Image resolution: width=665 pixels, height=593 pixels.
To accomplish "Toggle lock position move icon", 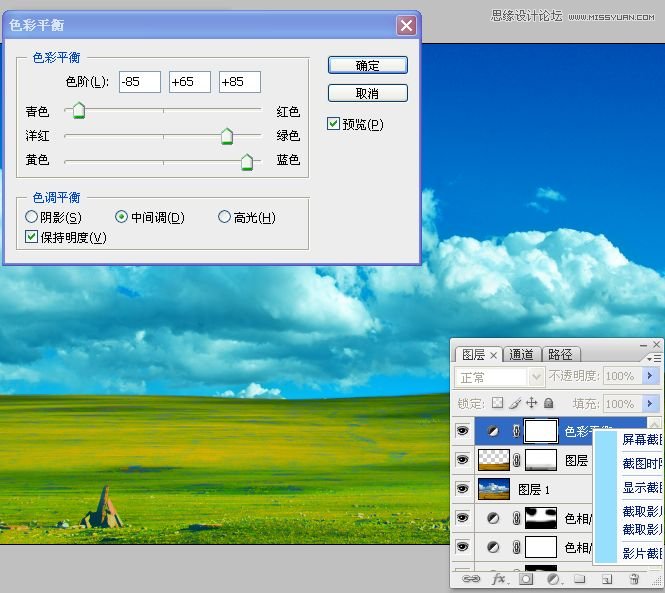I will [x=531, y=403].
